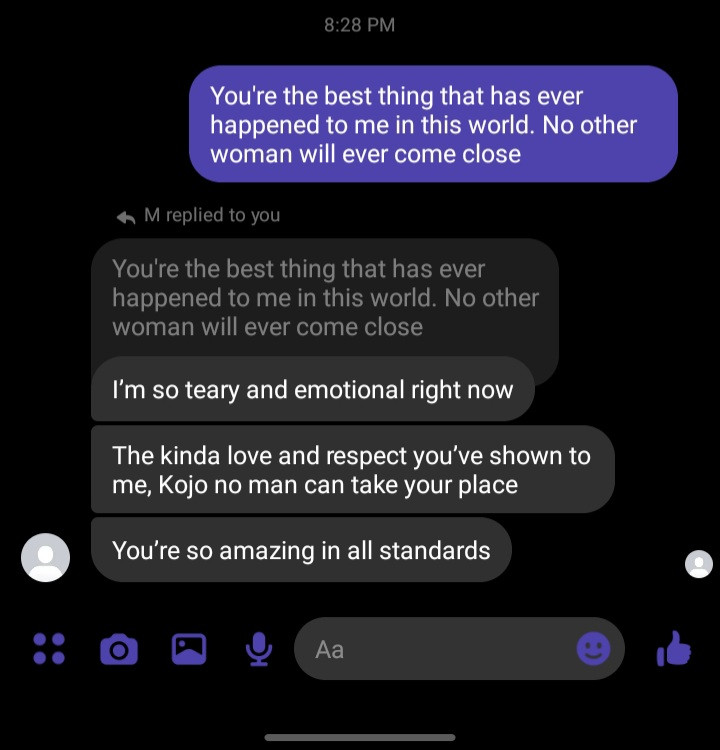This screenshot has width=720, height=750.
Task: Focus the Aa message input field
Action: [459, 649]
